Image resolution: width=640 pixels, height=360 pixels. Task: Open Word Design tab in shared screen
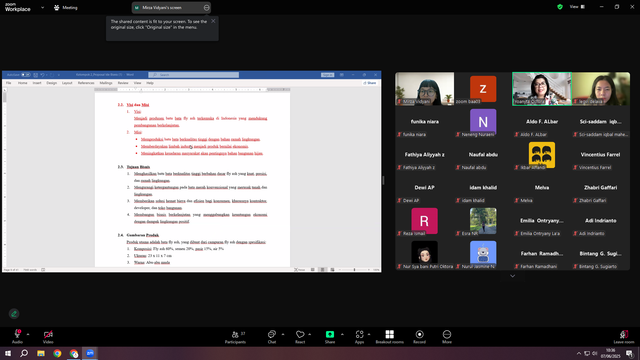[x=51, y=83]
